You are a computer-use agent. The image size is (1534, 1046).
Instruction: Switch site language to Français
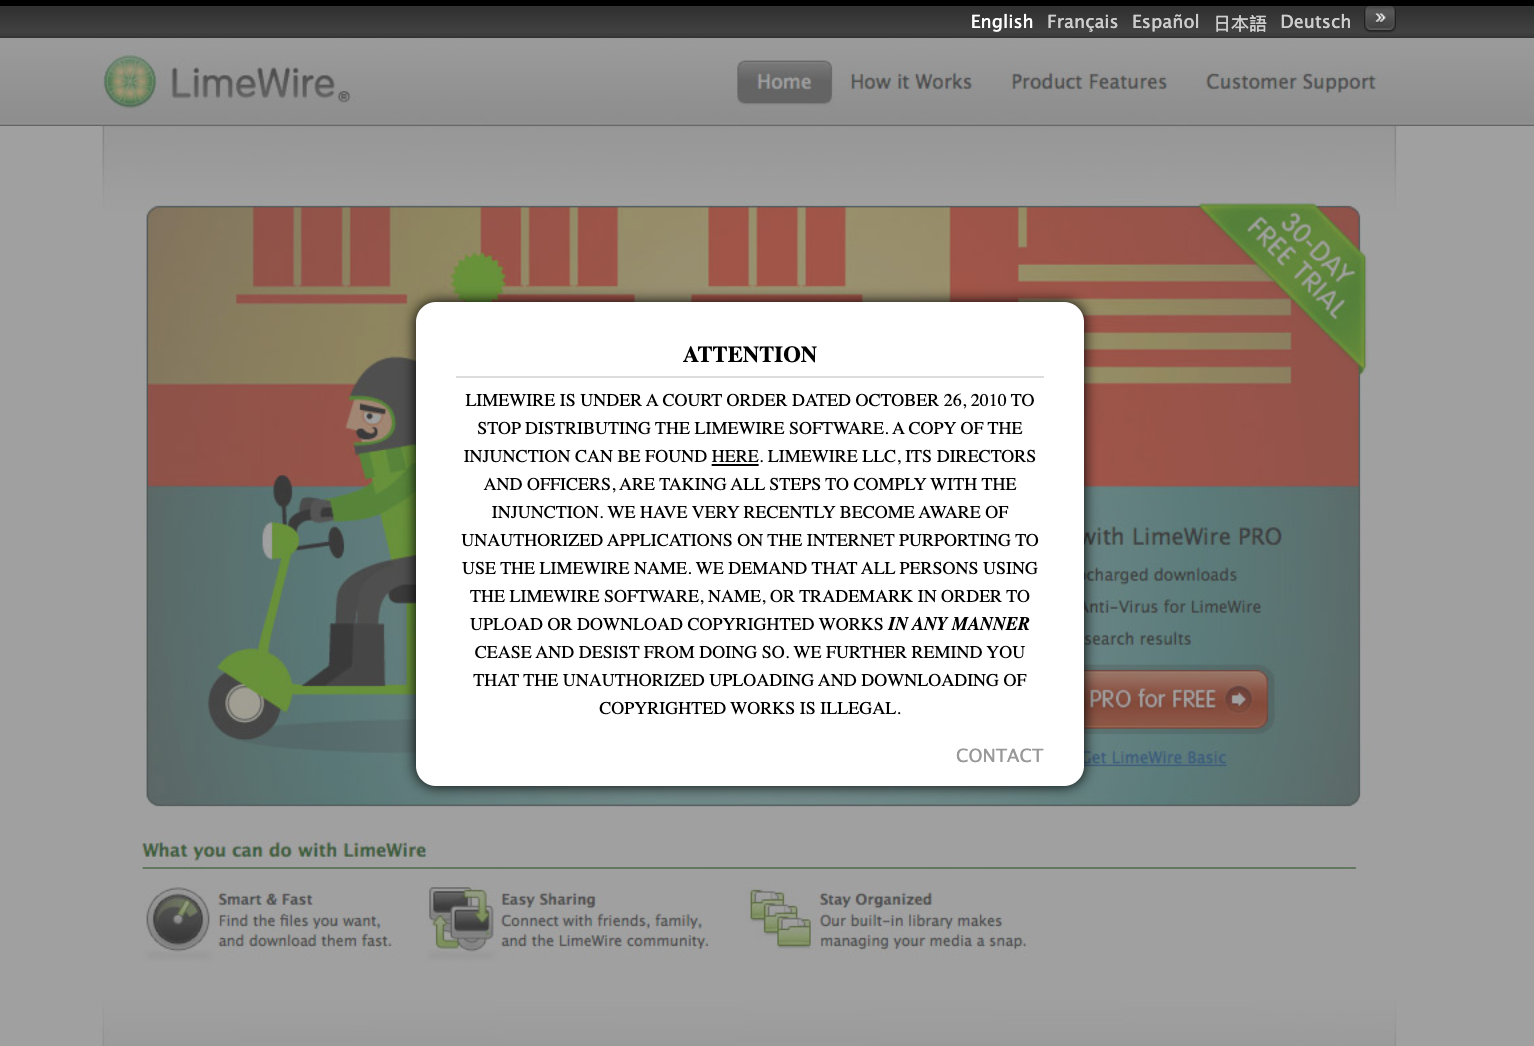pos(1082,21)
